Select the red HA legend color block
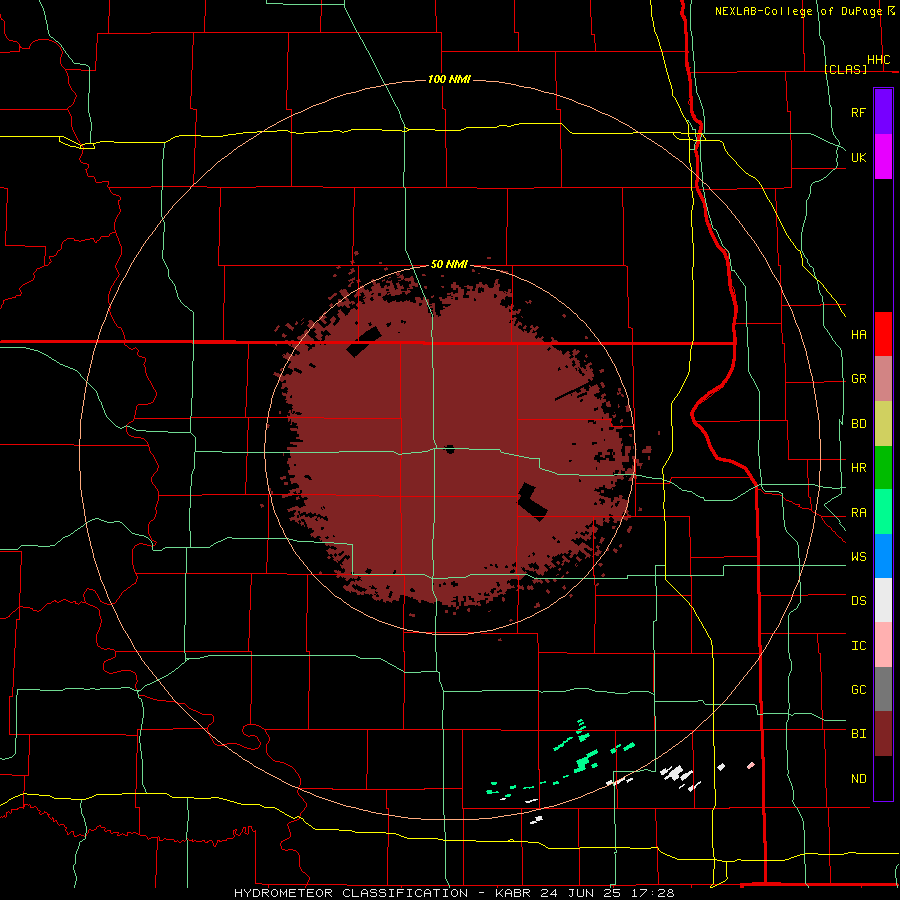Screen dimensions: 900x900 (x=883, y=334)
